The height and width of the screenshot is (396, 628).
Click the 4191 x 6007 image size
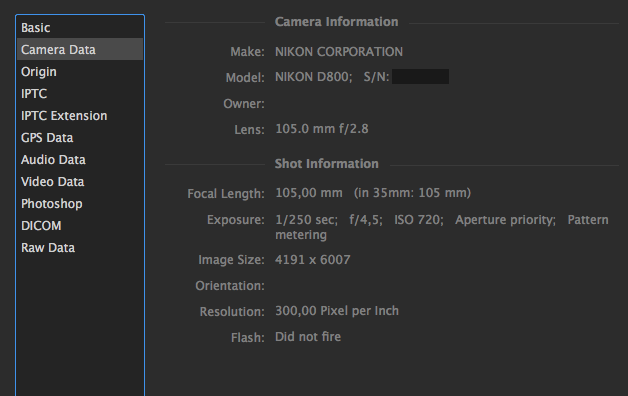(313, 260)
